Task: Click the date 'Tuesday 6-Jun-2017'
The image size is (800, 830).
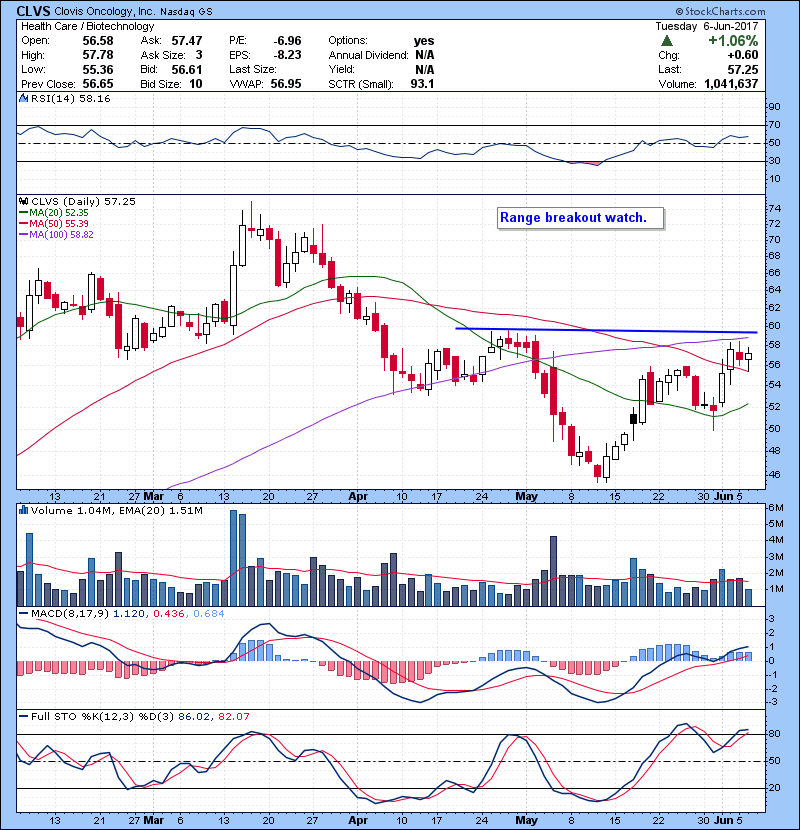Action: (706, 26)
